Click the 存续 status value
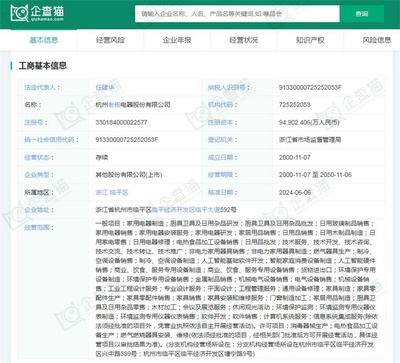Screen dimensions: 400x363 pyautogui.click(x=102, y=157)
